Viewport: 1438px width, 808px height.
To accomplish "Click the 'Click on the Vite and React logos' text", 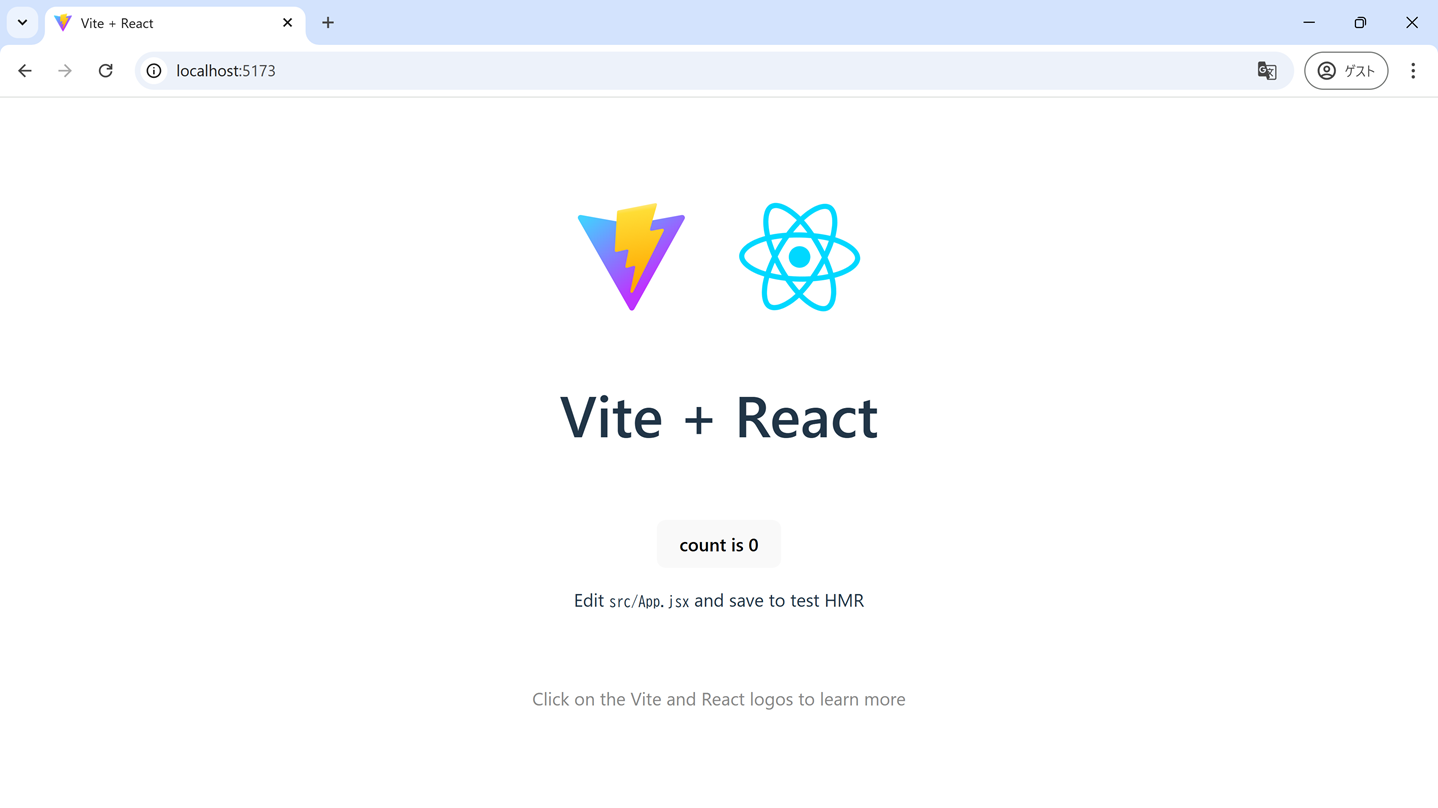I will [719, 699].
